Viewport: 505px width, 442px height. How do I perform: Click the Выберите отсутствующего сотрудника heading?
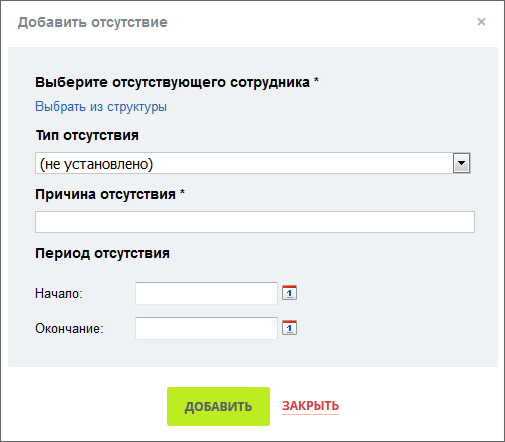172,82
